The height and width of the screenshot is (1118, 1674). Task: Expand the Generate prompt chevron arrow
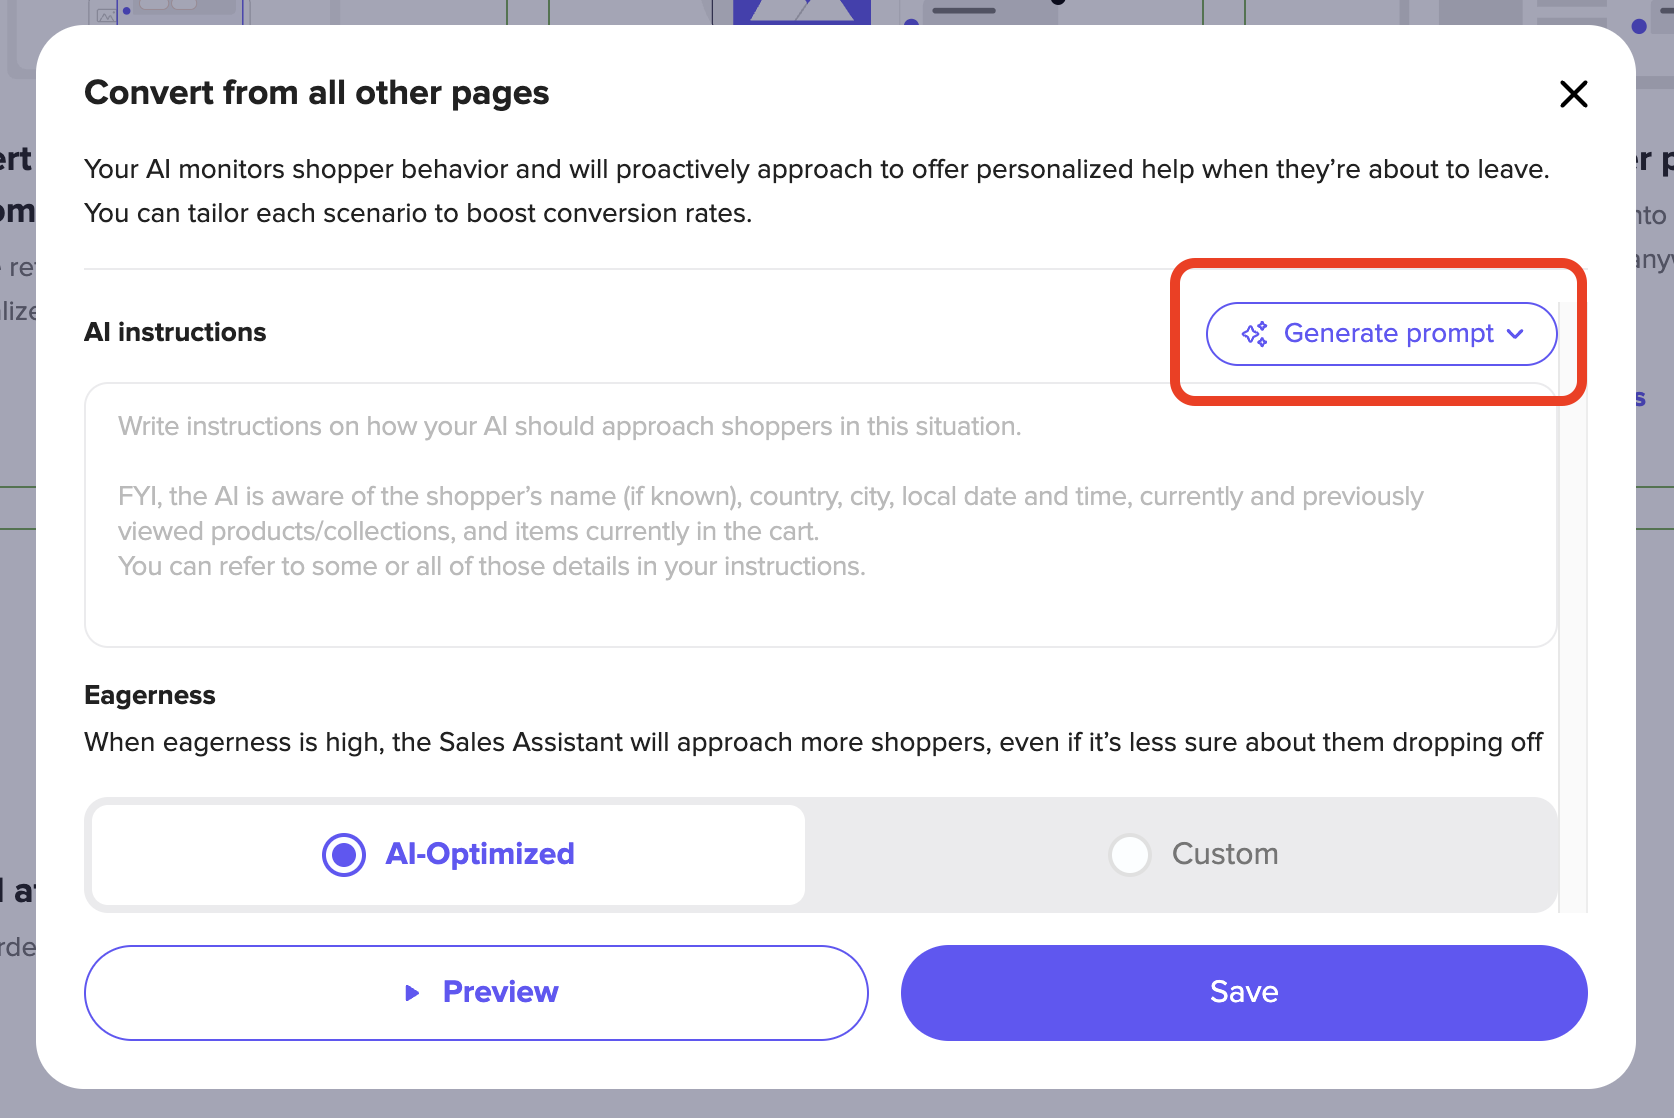(x=1515, y=334)
